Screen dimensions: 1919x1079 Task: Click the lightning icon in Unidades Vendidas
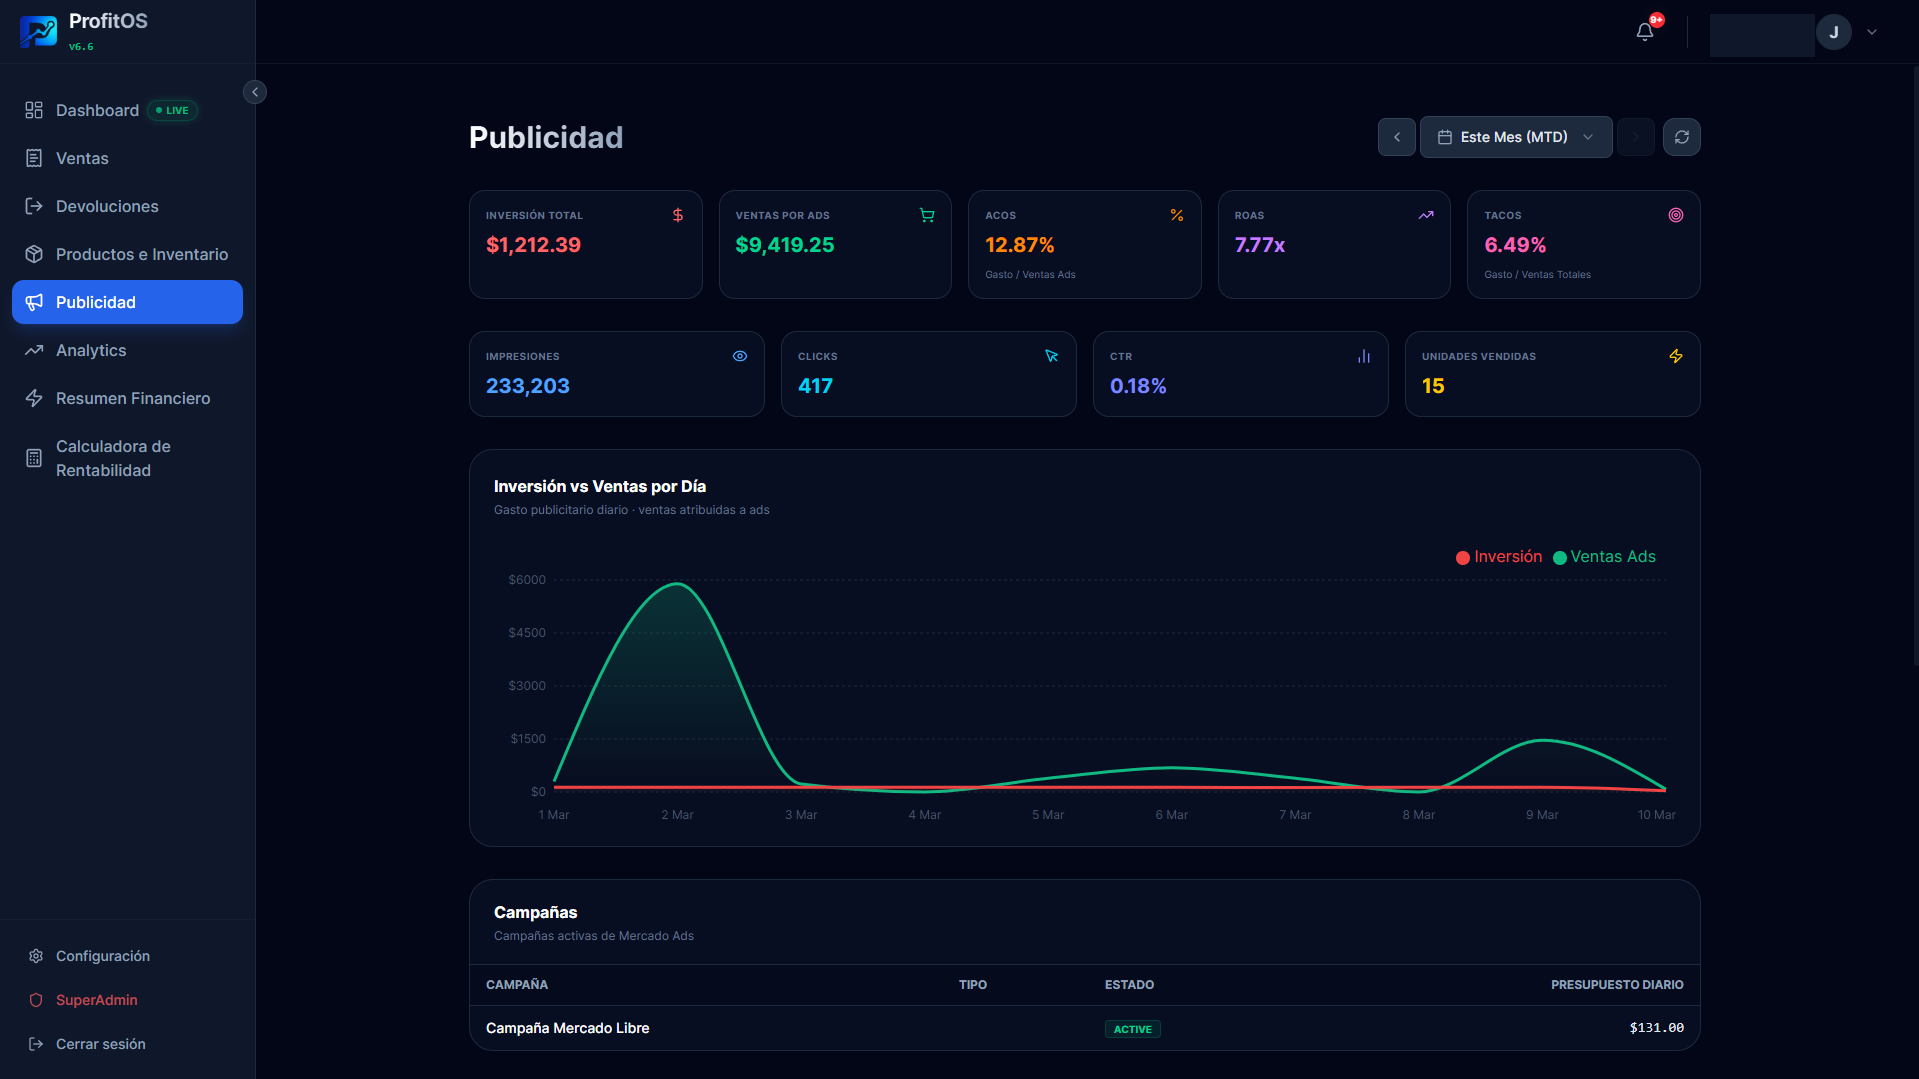pos(1676,356)
